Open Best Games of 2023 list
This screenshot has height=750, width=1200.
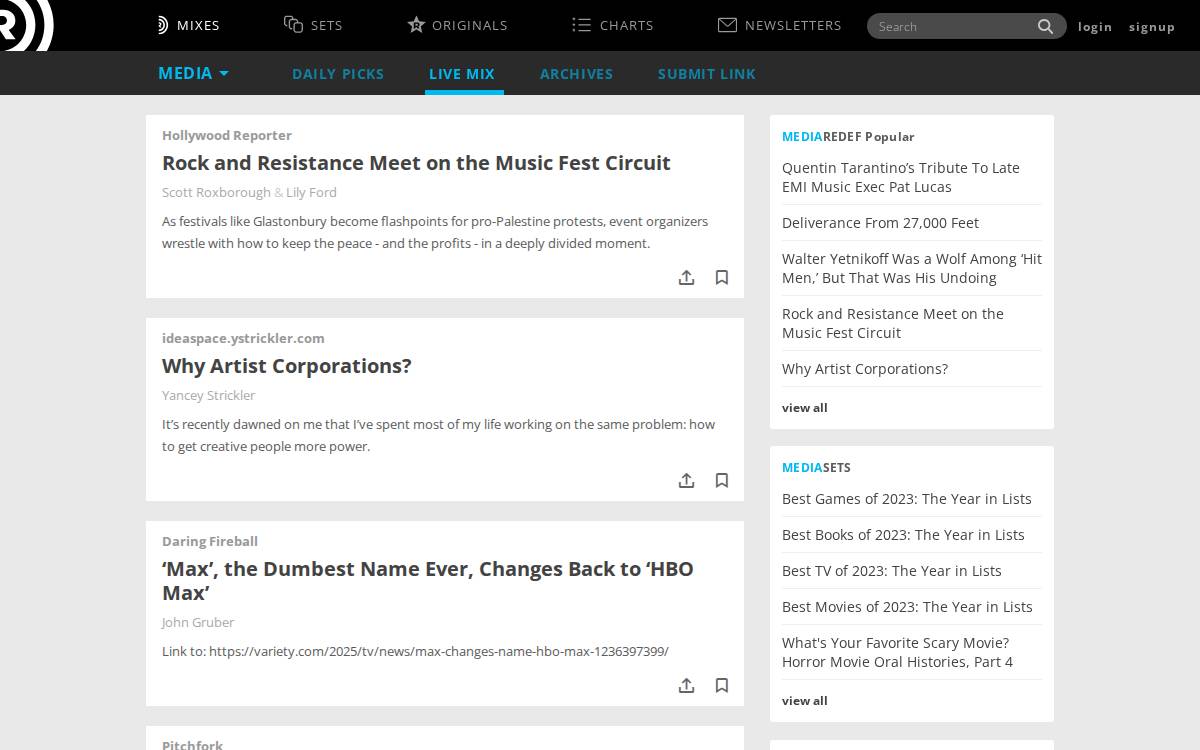(x=907, y=498)
